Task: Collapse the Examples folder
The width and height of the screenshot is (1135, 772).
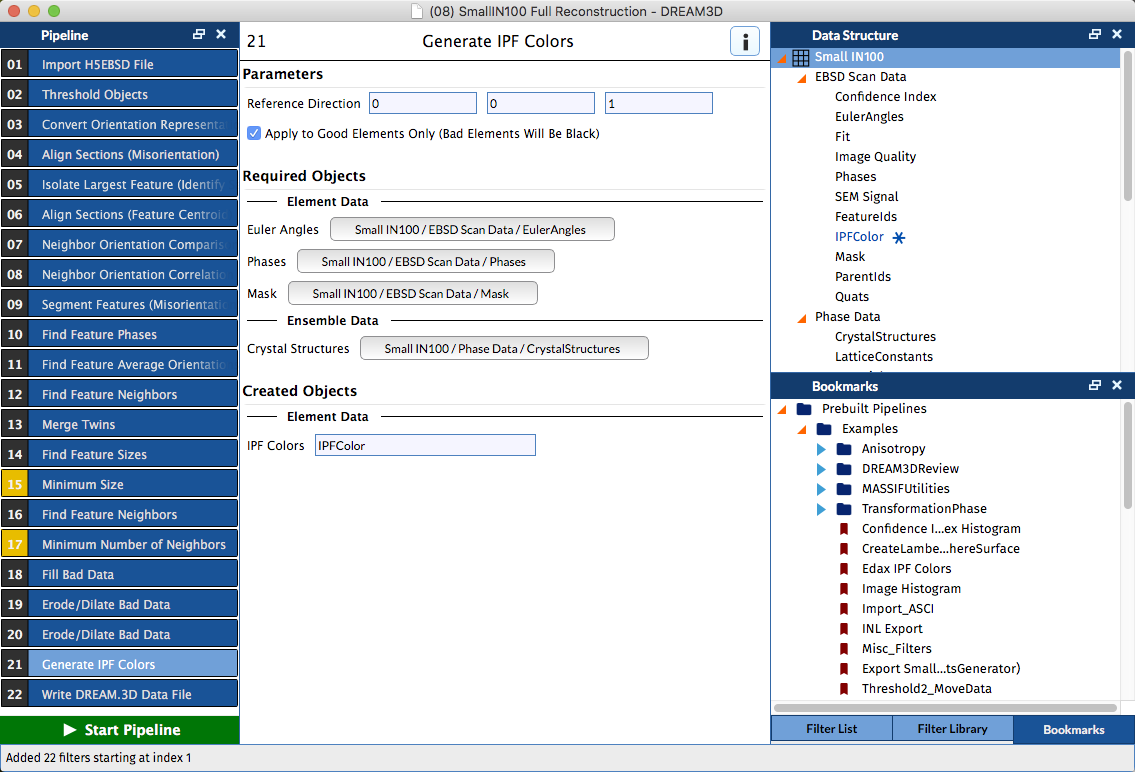Action: click(x=802, y=430)
